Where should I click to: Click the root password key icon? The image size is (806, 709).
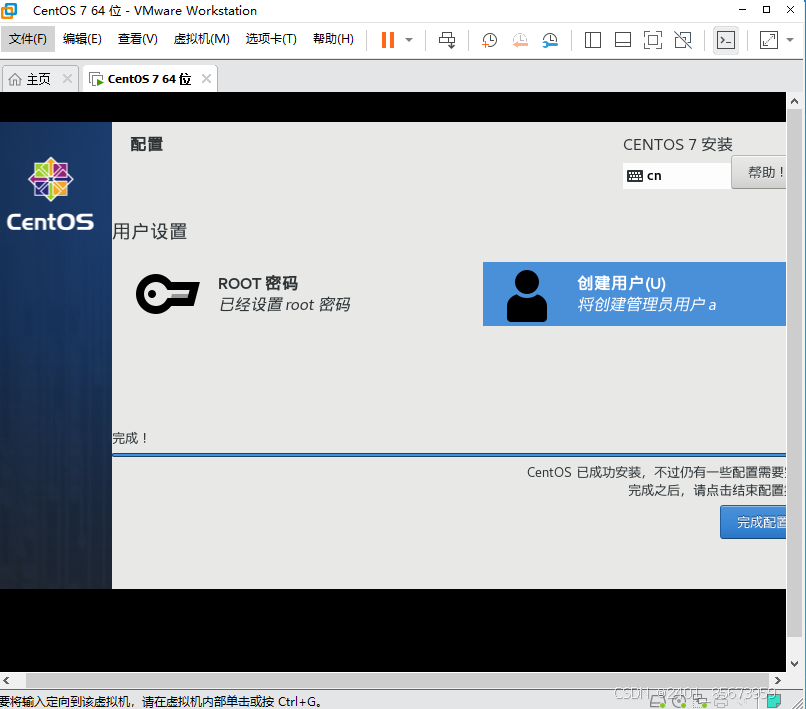click(168, 294)
